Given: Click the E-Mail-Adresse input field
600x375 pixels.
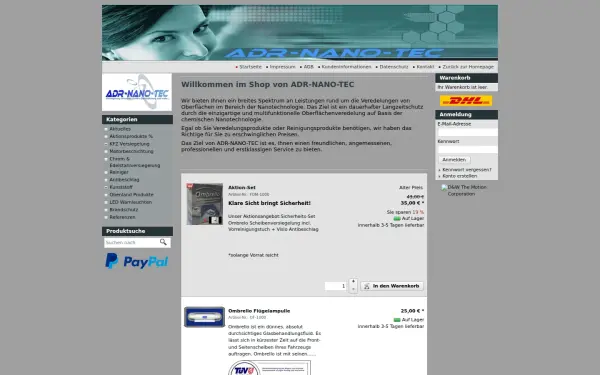Looking at the screenshot, I should (468, 132).
